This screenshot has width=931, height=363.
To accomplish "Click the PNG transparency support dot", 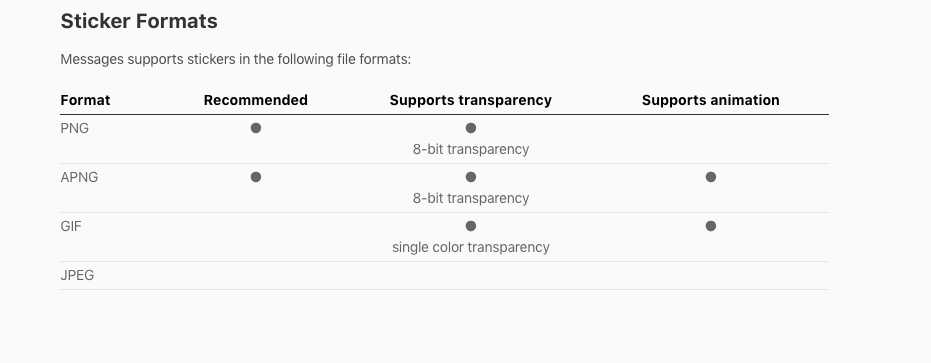I will pyautogui.click(x=471, y=128).
